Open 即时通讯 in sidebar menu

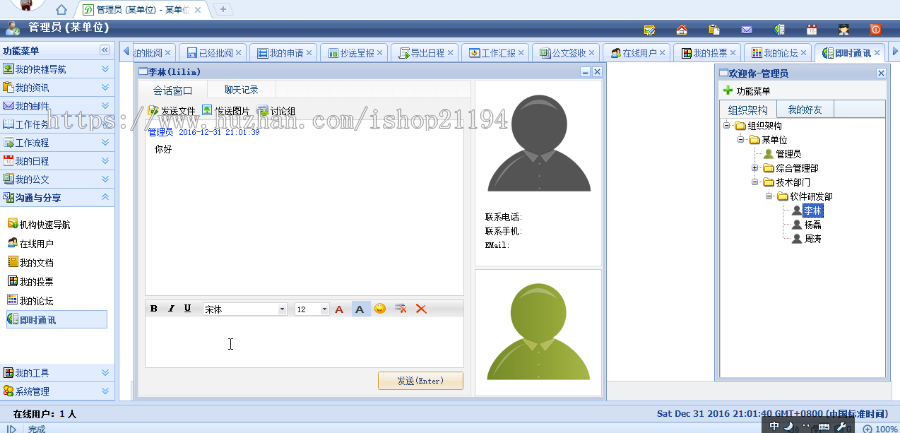[x=56, y=320]
